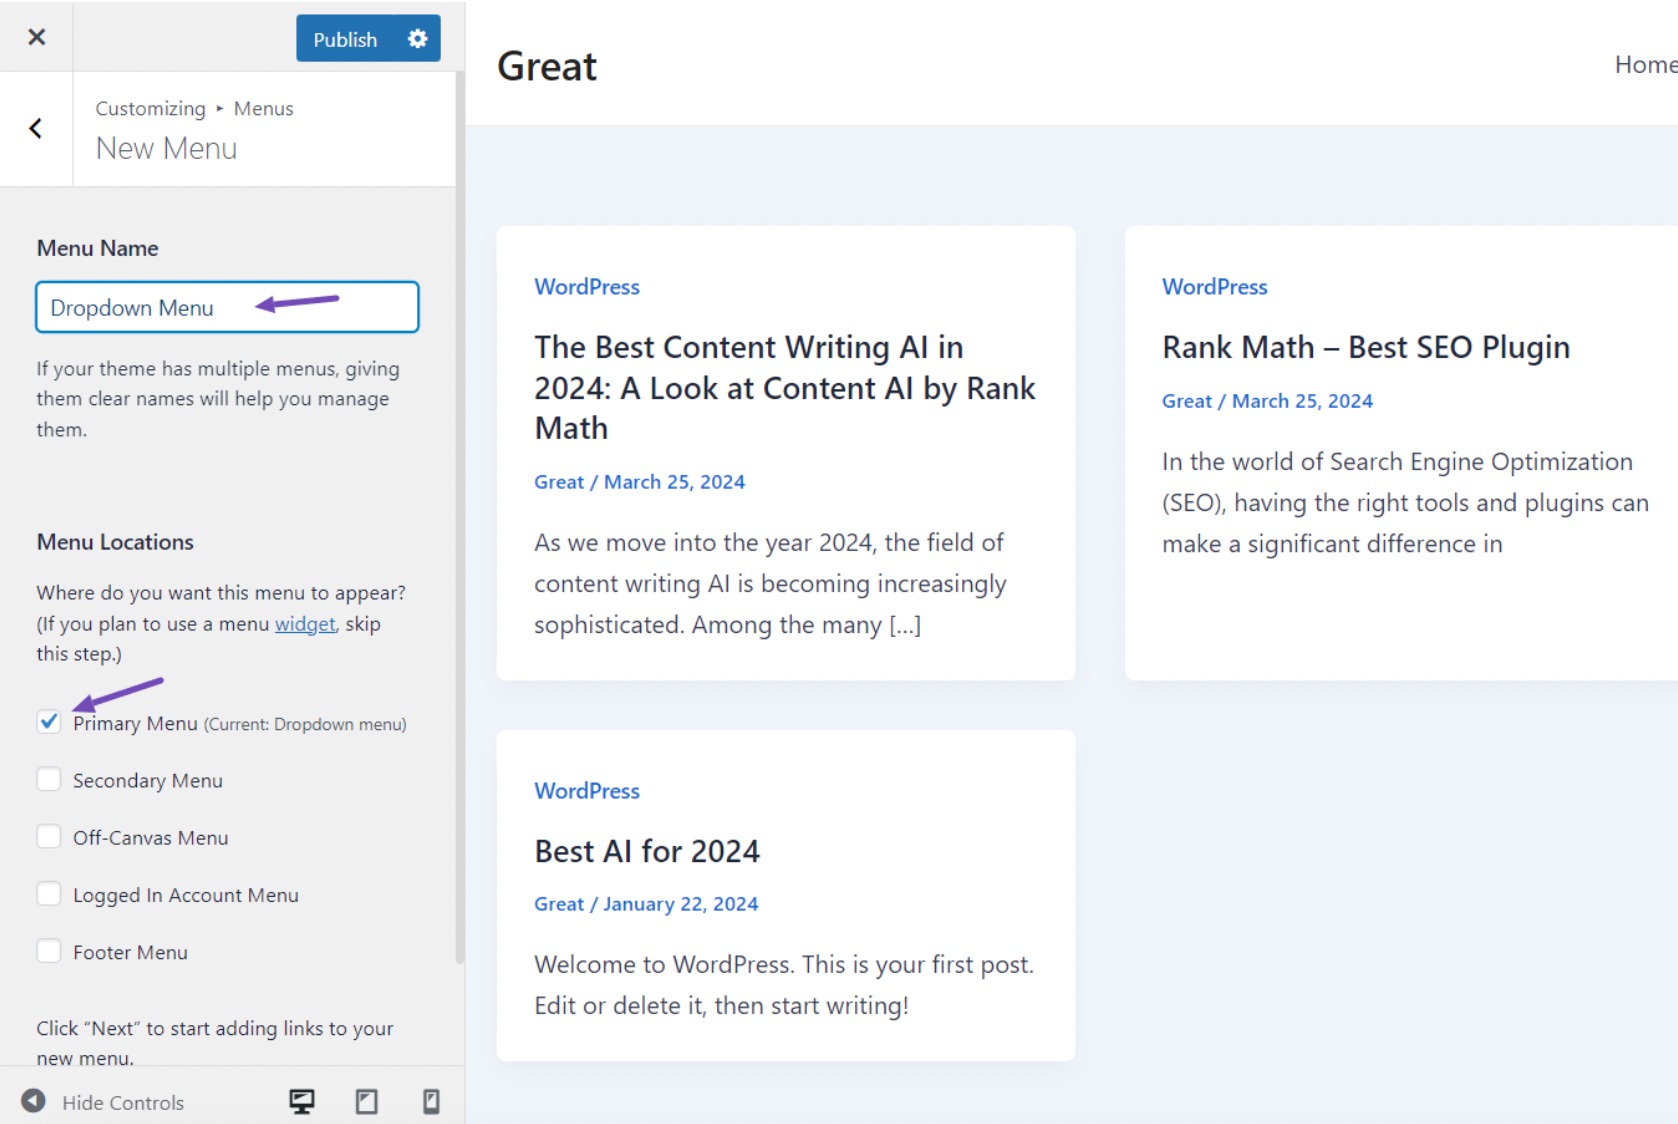Switch to mobile preview icon
This screenshot has height=1124, width=1678.
(x=431, y=1101)
